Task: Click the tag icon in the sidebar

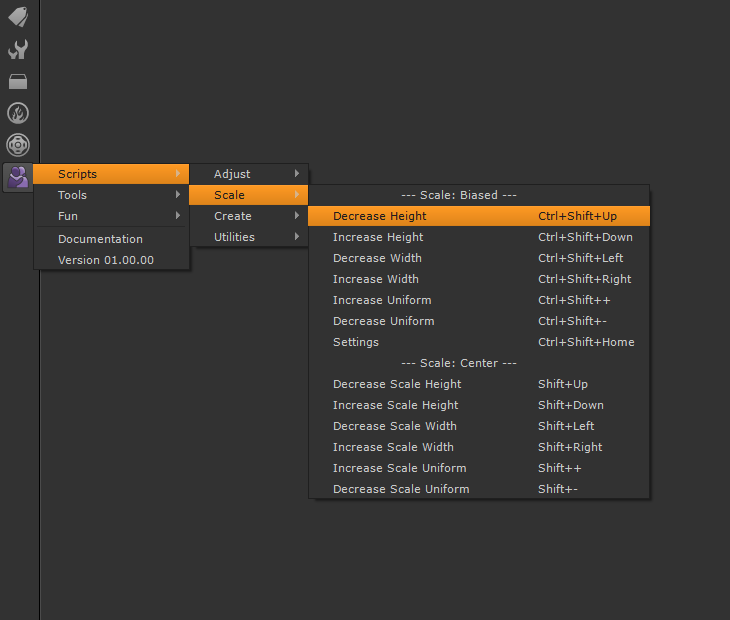Action: click(x=18, y=17)
